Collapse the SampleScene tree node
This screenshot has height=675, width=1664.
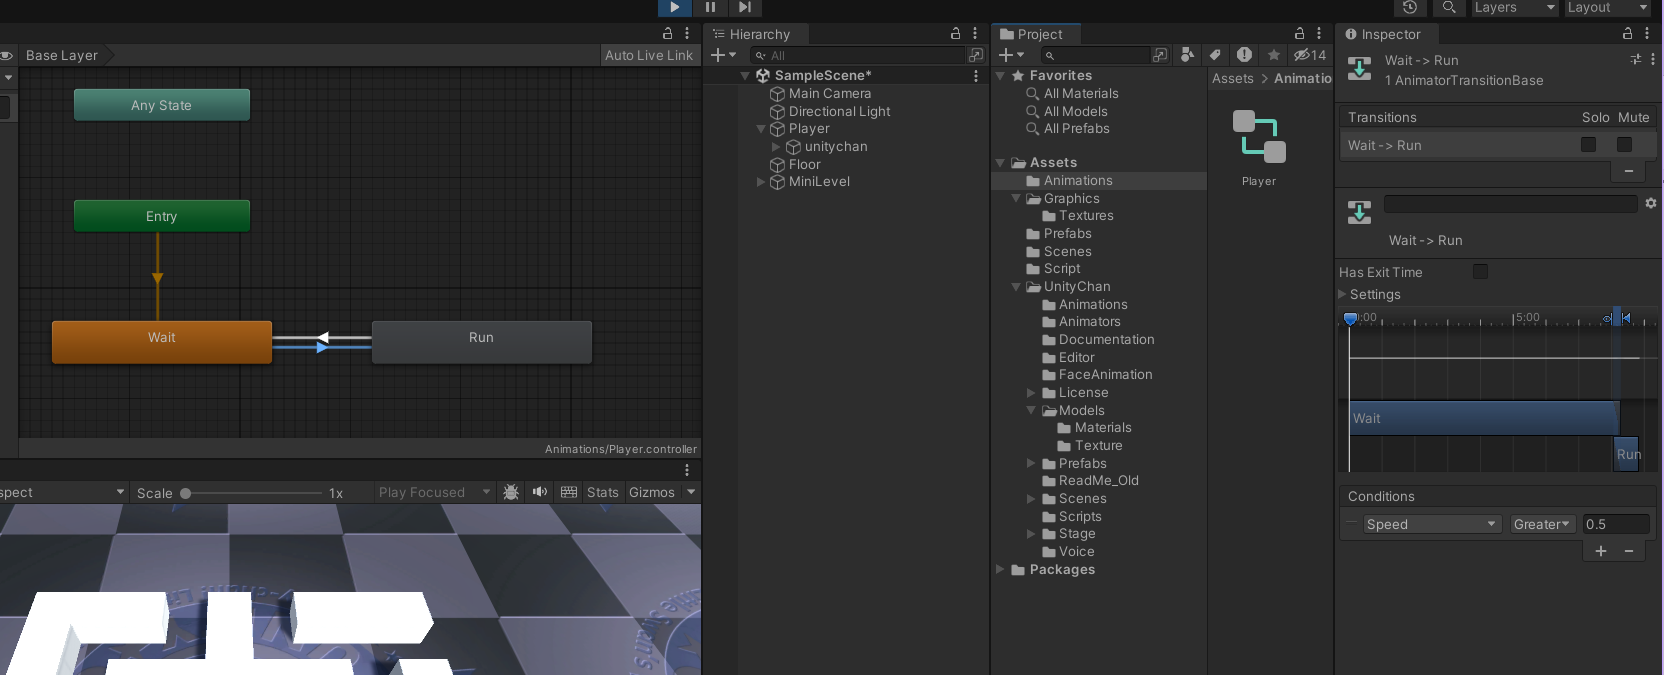pyautogui.click(x=745, y=76)
